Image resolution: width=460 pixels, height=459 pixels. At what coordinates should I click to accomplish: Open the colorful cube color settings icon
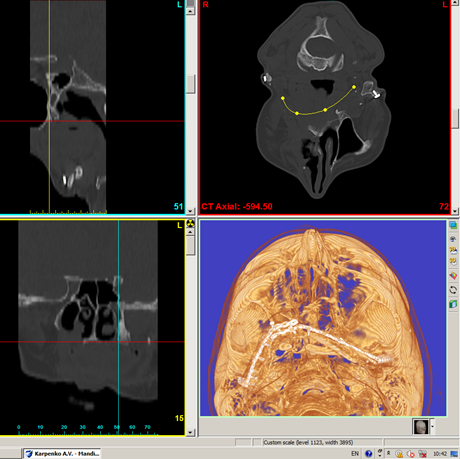tap(453, 276)
